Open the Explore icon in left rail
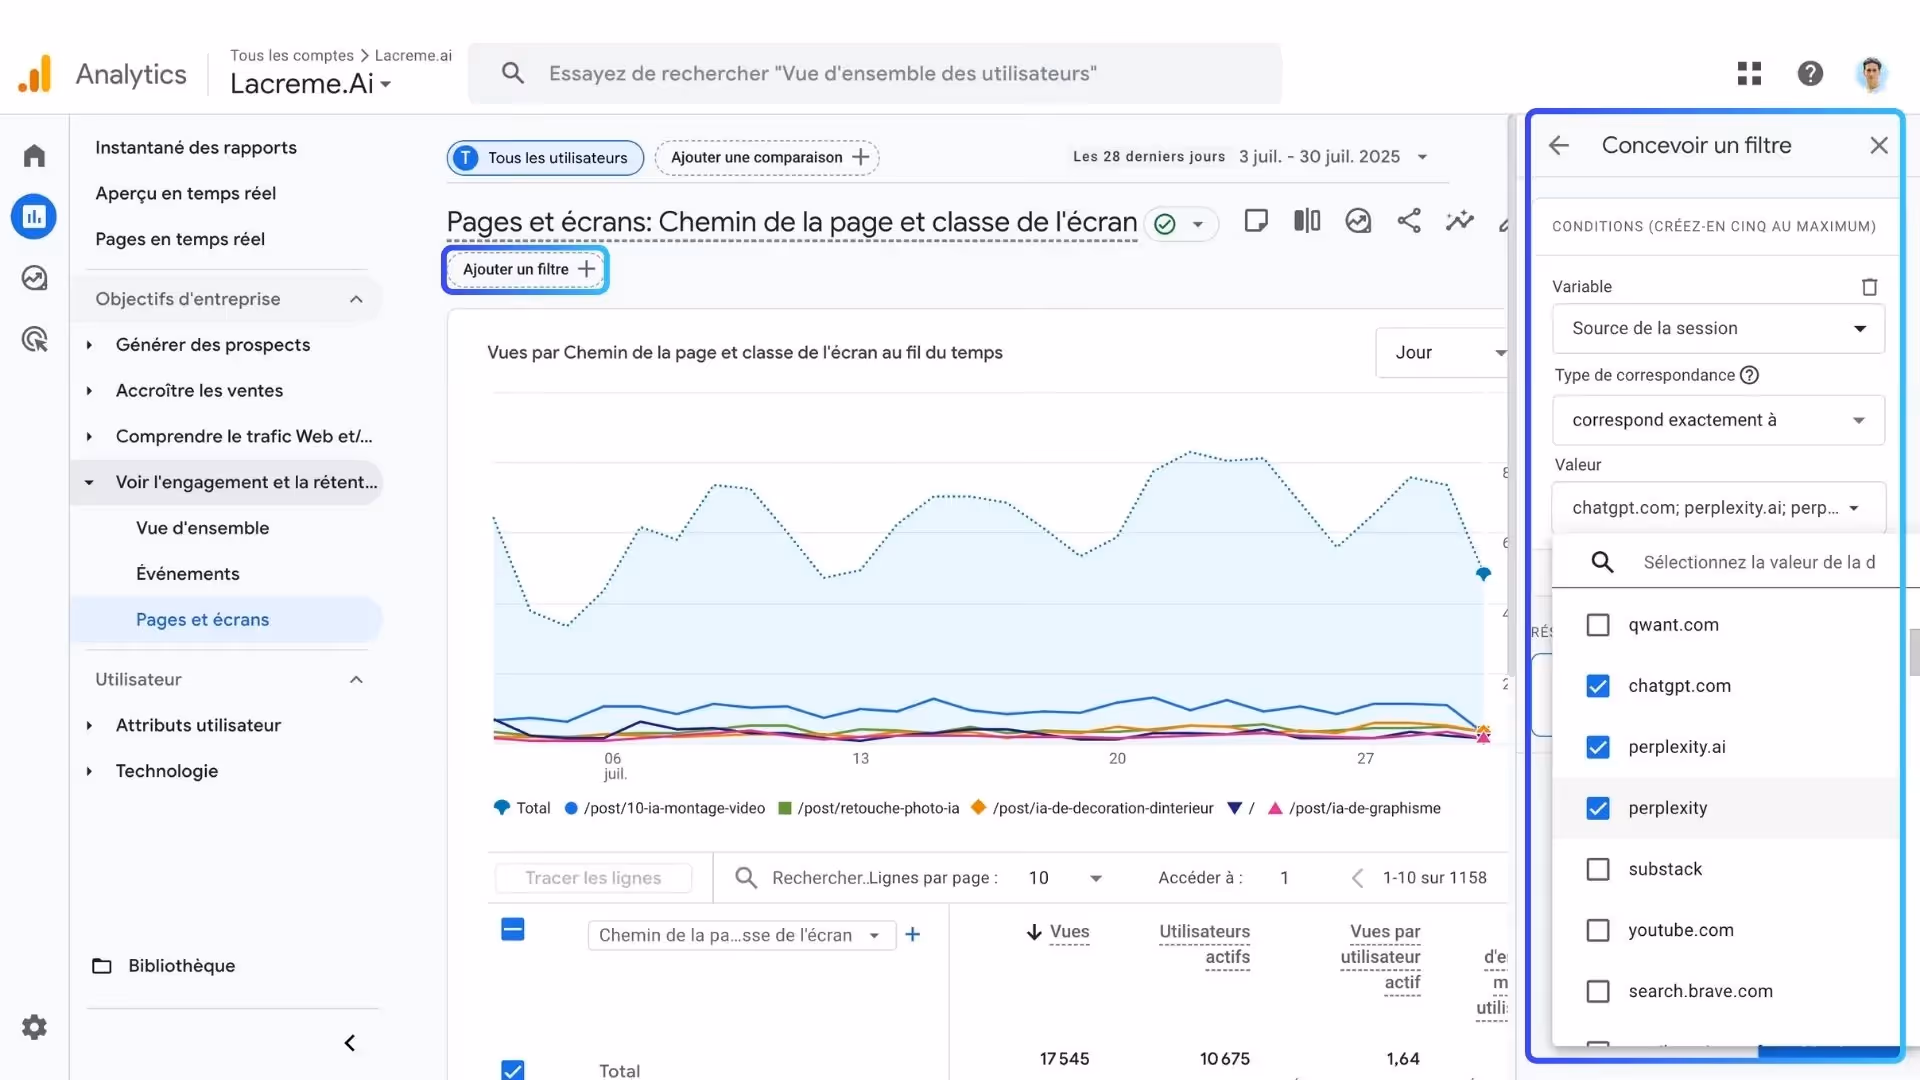The width and height of the screenshot is (1920, 1080). 34,278
